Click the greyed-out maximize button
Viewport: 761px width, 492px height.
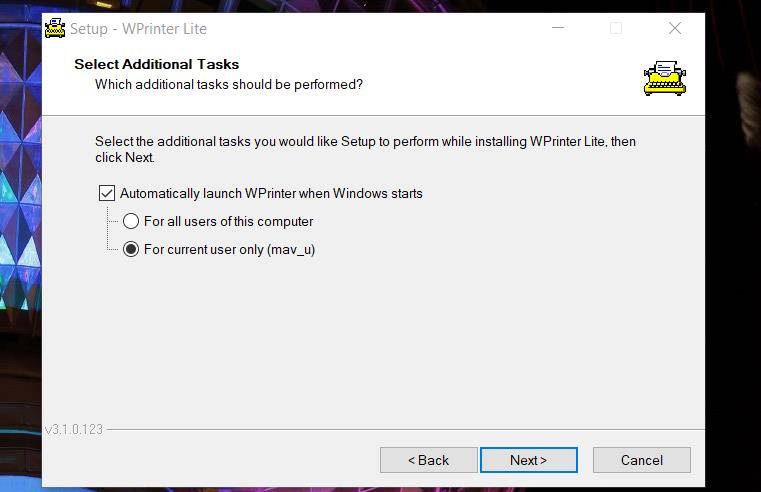pyautogui.click(x=616, y=29)
